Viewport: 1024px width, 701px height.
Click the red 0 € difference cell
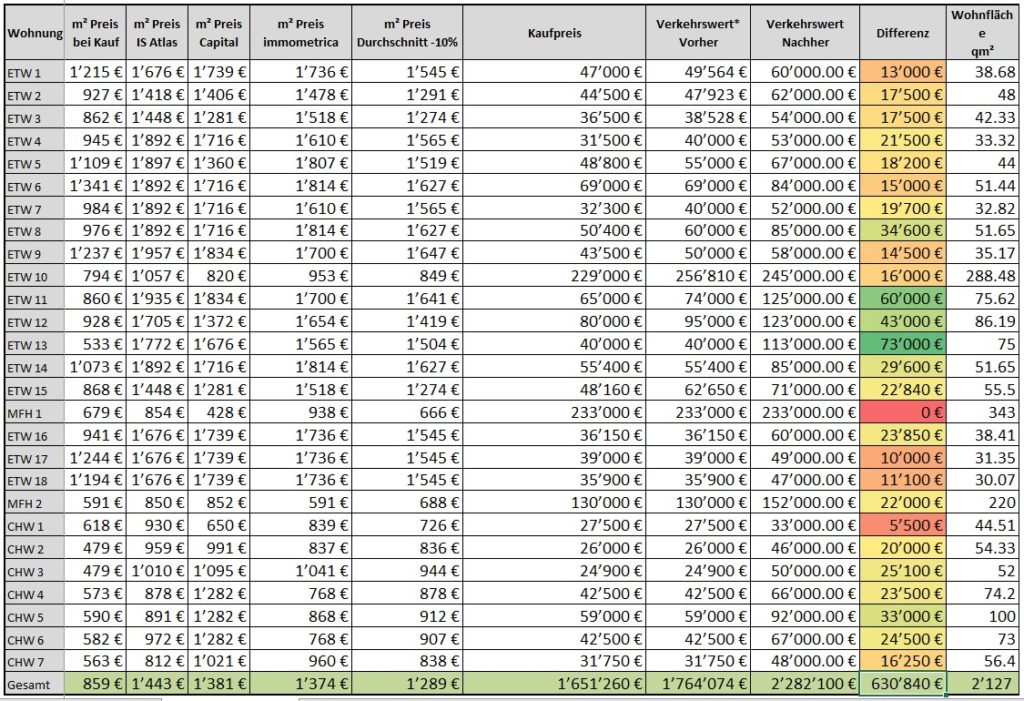pos(903,412)
